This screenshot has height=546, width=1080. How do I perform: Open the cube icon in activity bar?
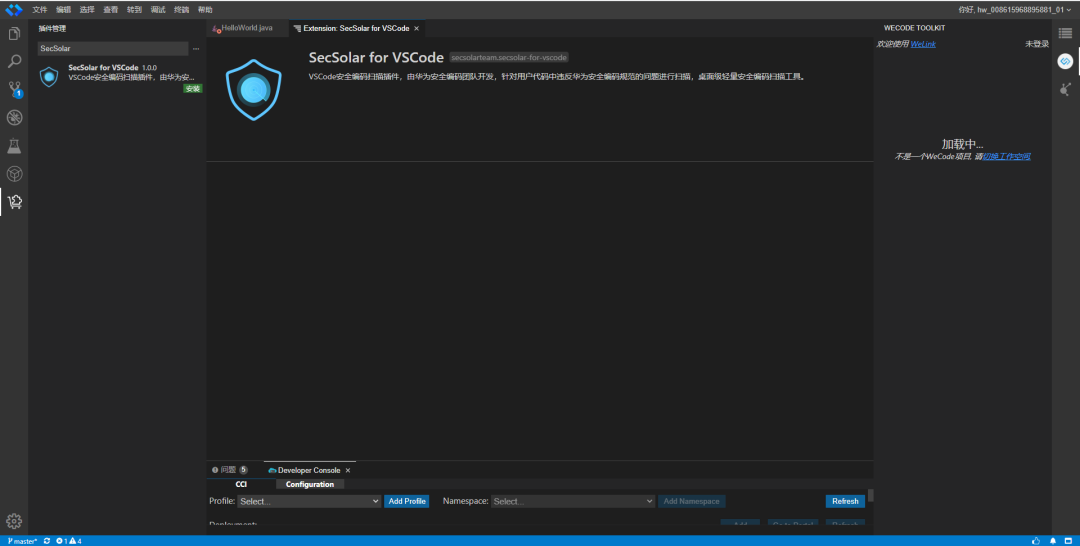point(14,174)
